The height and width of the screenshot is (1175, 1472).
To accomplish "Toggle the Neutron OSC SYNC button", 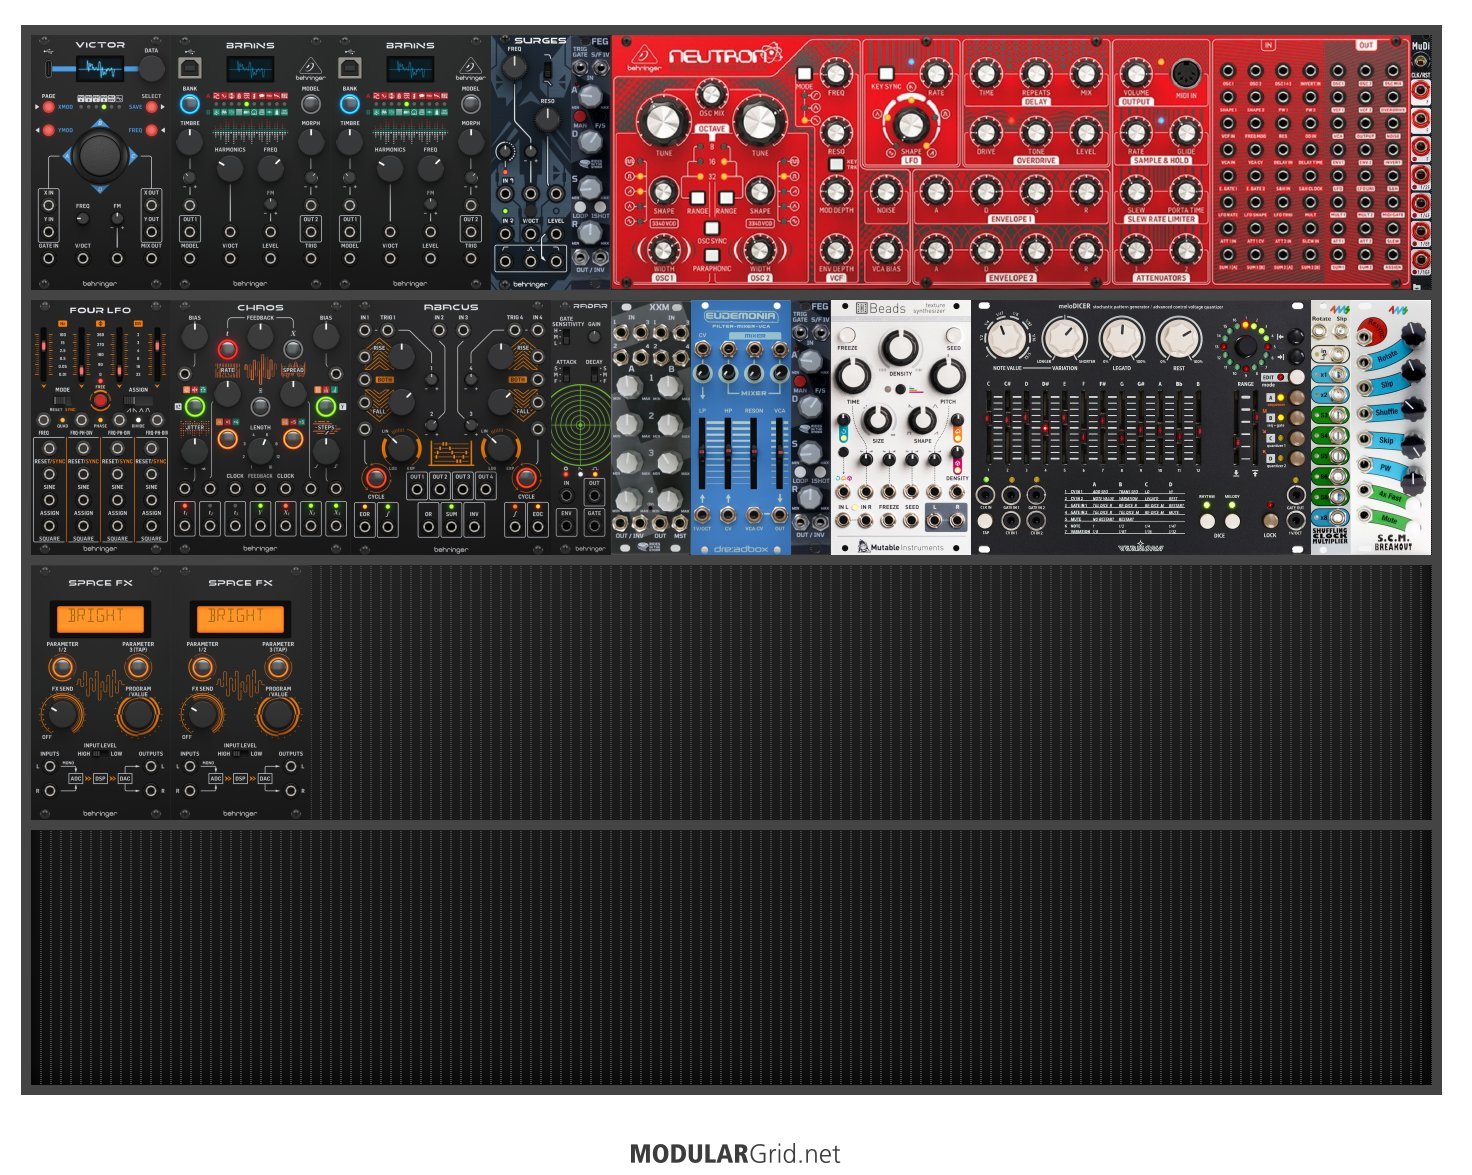I will coord(712,228).
